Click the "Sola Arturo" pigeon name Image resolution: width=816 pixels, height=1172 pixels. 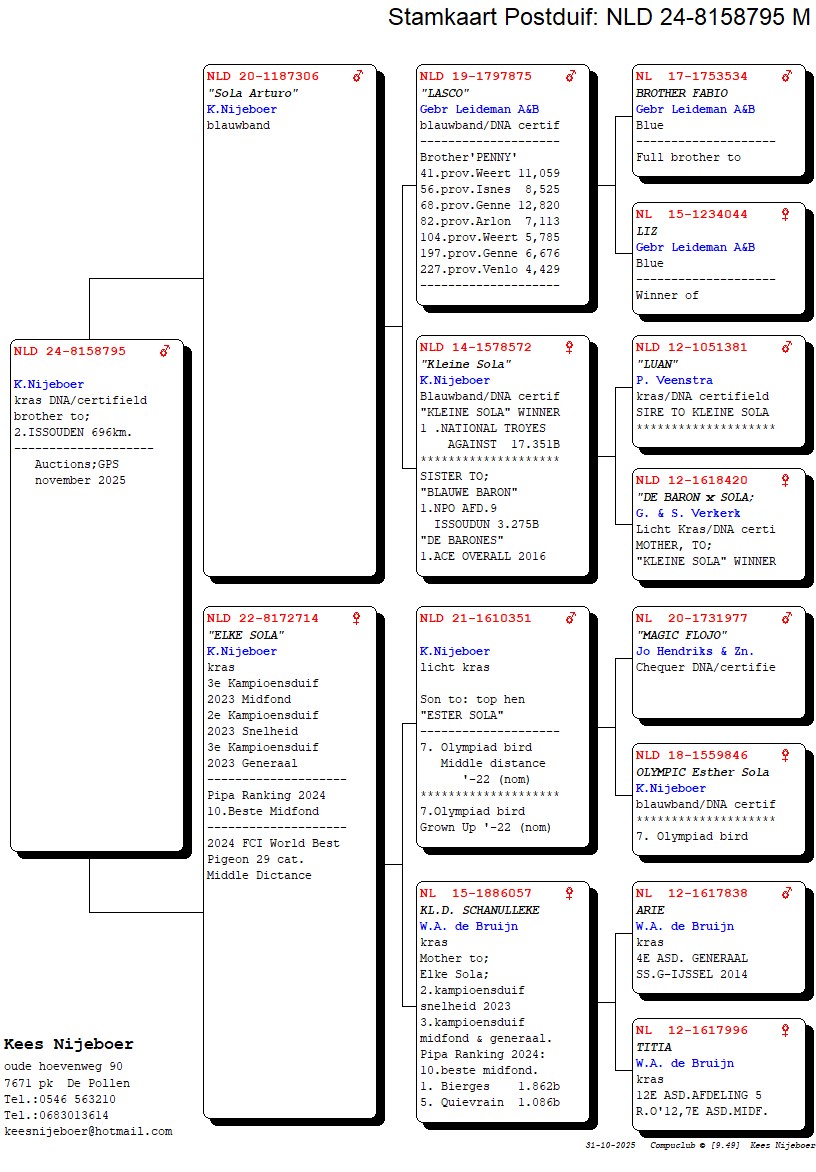253,93
